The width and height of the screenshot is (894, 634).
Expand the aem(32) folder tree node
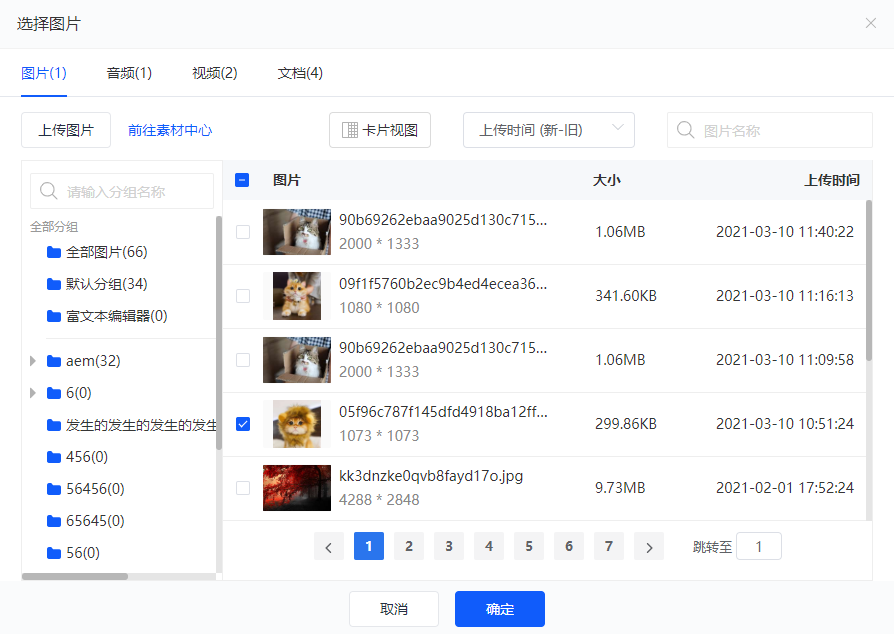33,361
